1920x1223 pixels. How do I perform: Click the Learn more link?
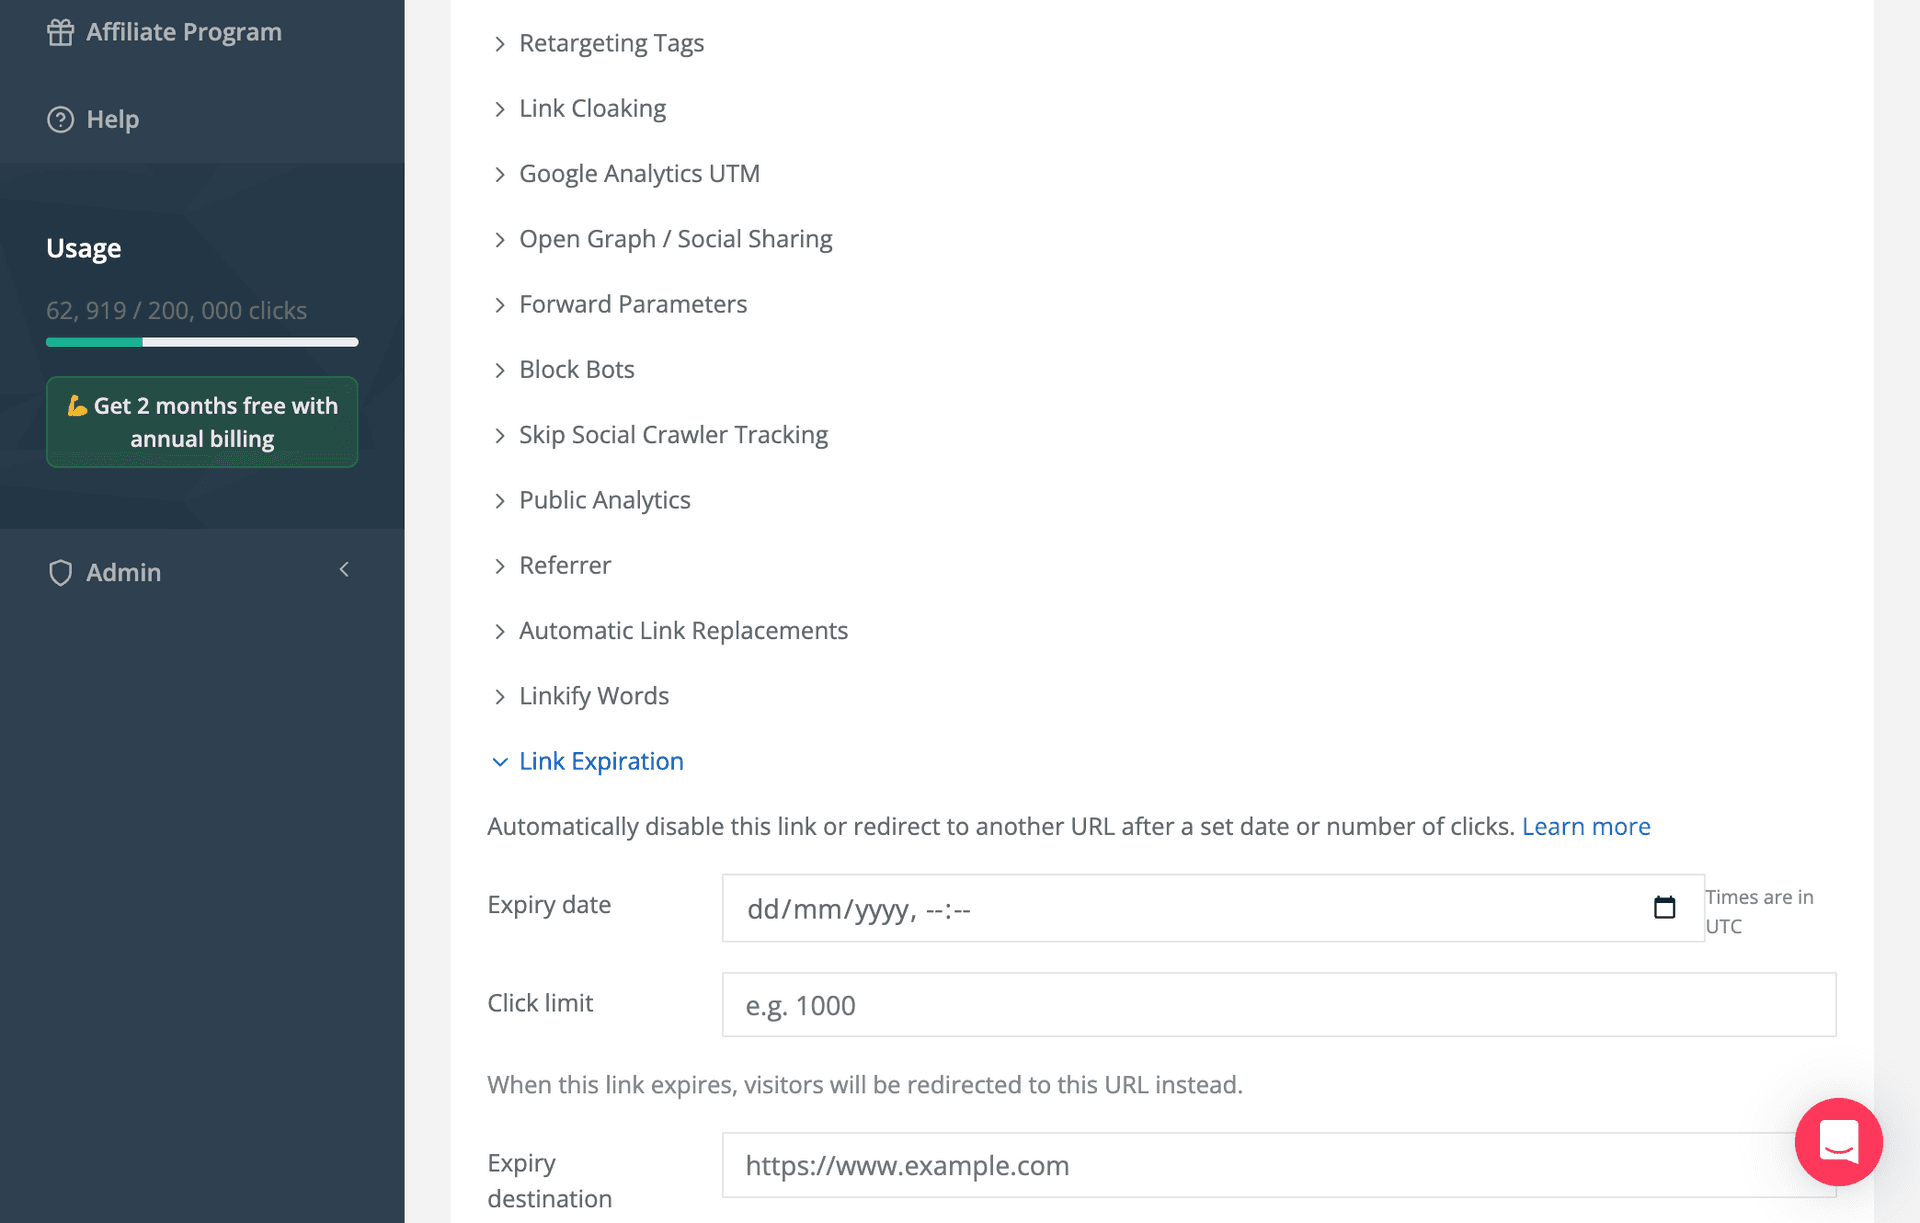(x=1586, y=826)
